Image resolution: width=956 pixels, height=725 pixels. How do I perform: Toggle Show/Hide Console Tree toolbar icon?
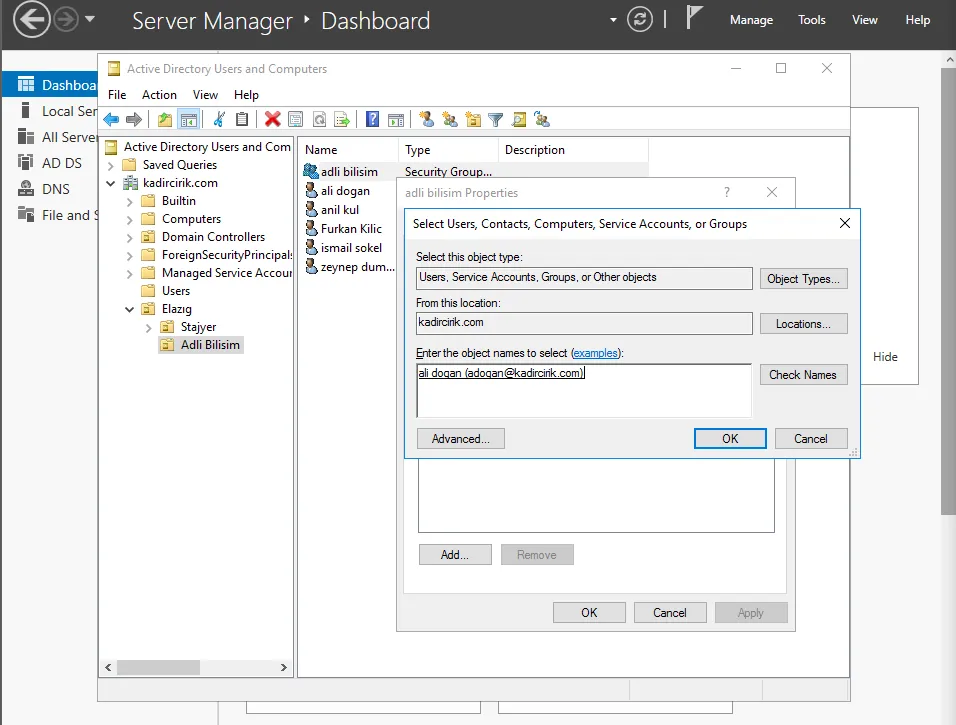click(189, 120)
